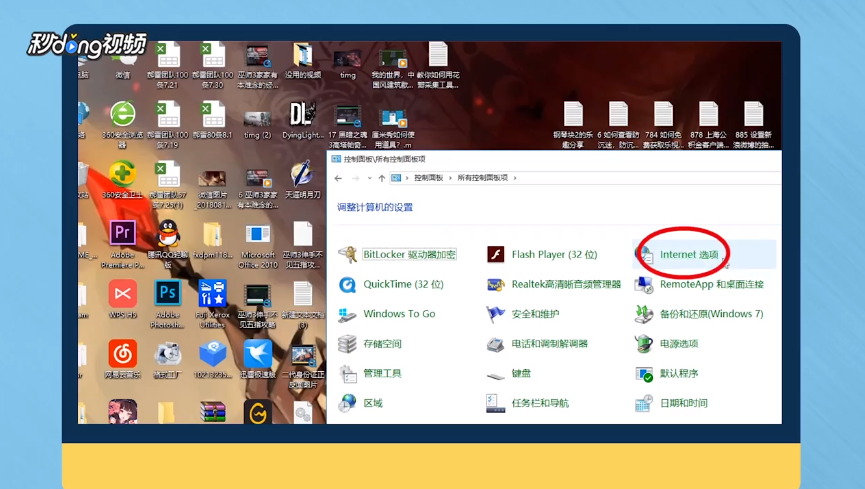
Task: Select 天涯明月刀 desktop shortcut
Action: 303,180
